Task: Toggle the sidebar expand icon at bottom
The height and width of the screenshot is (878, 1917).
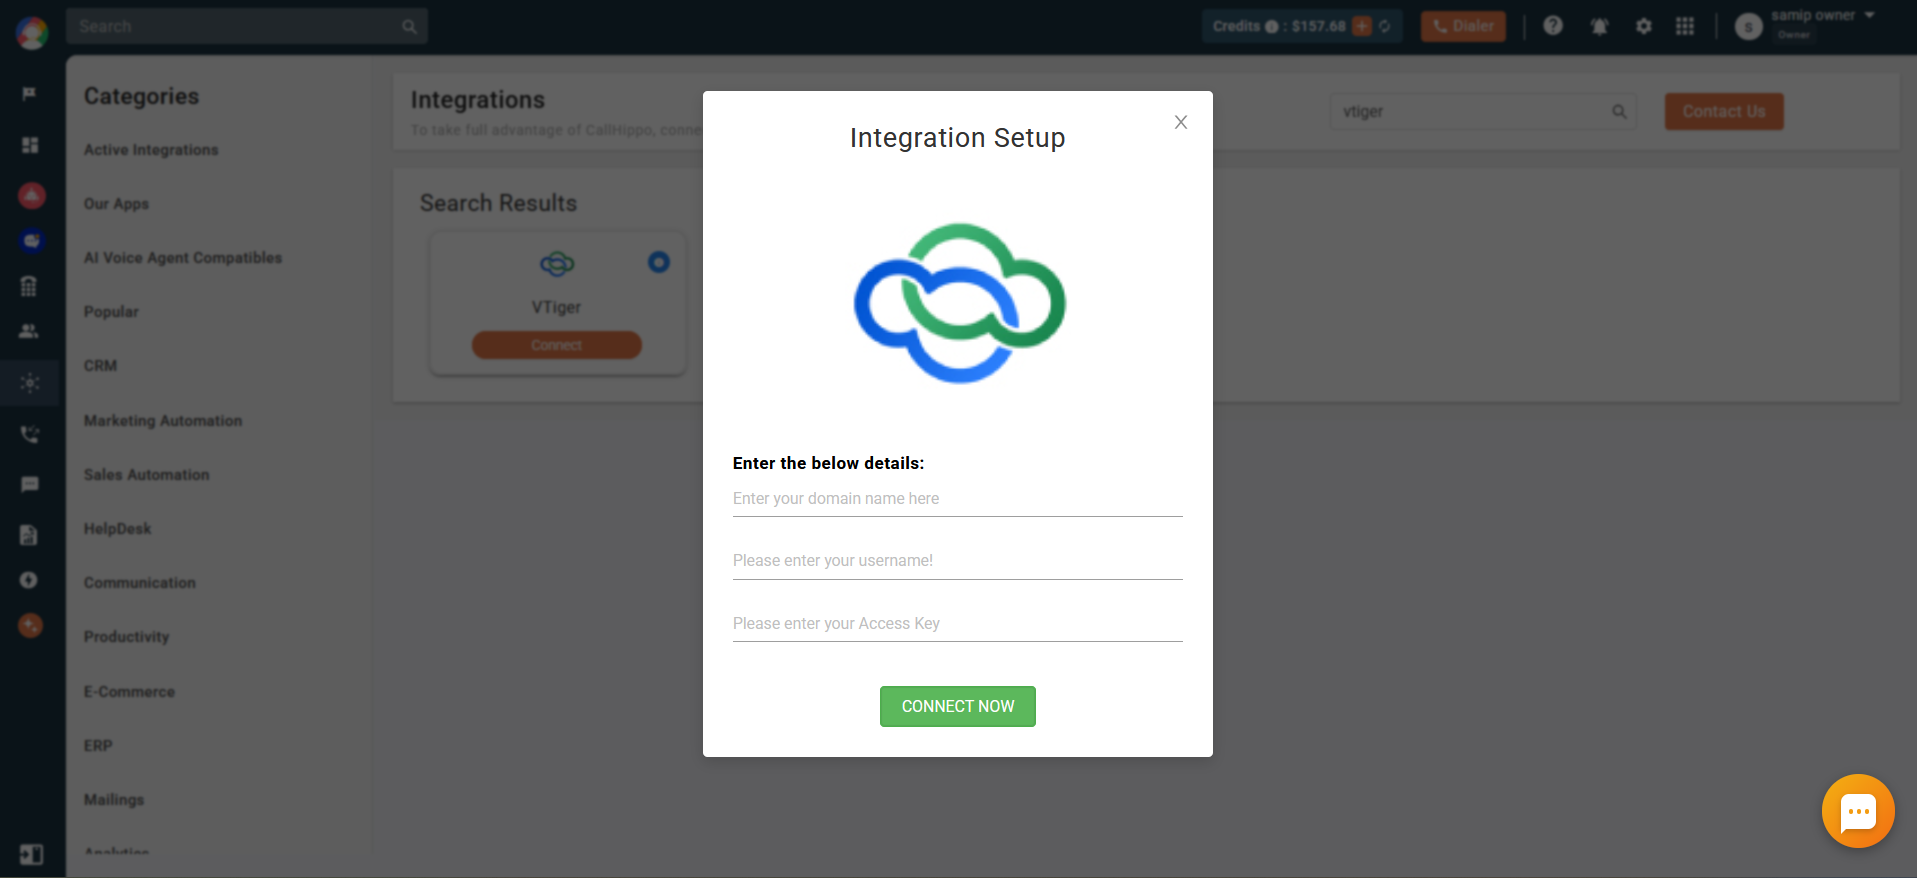Action: point(31,854)
